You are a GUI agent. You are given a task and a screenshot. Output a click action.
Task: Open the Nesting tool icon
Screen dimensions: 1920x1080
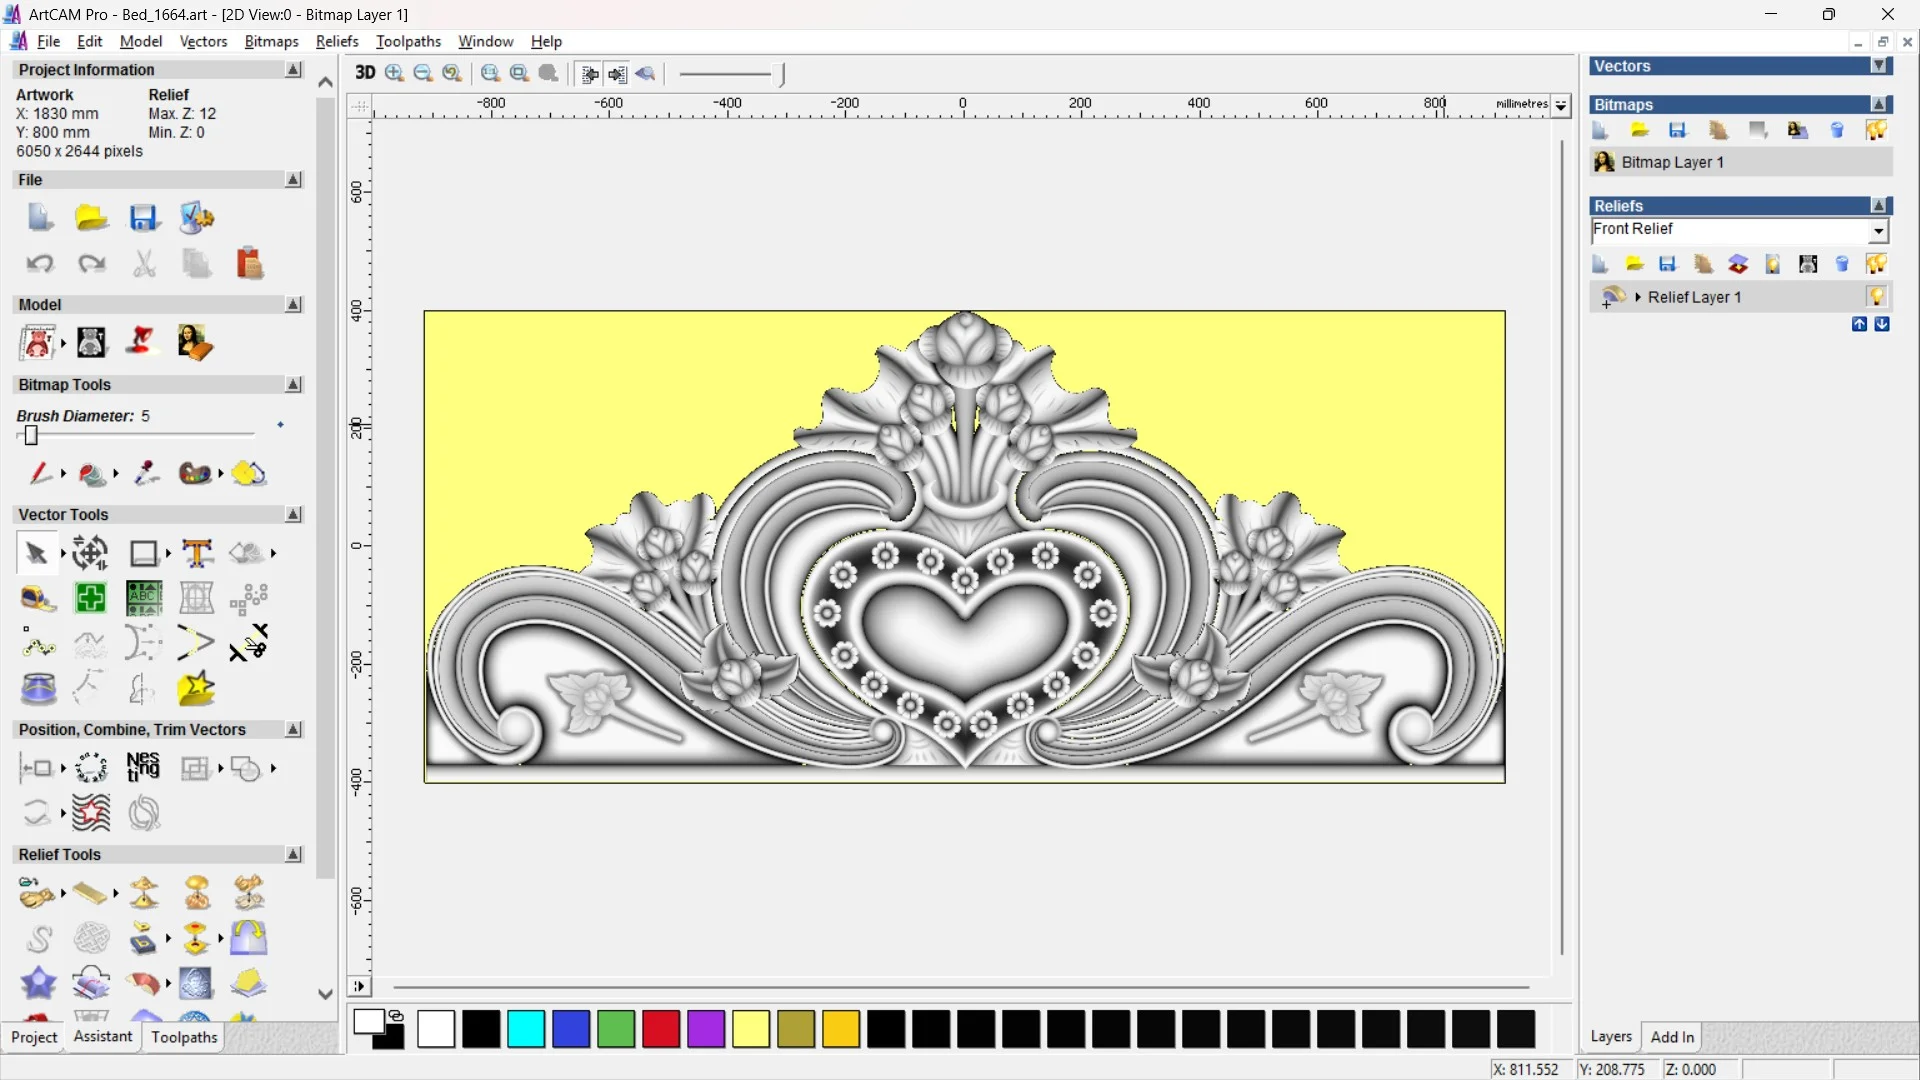point(143,767)
